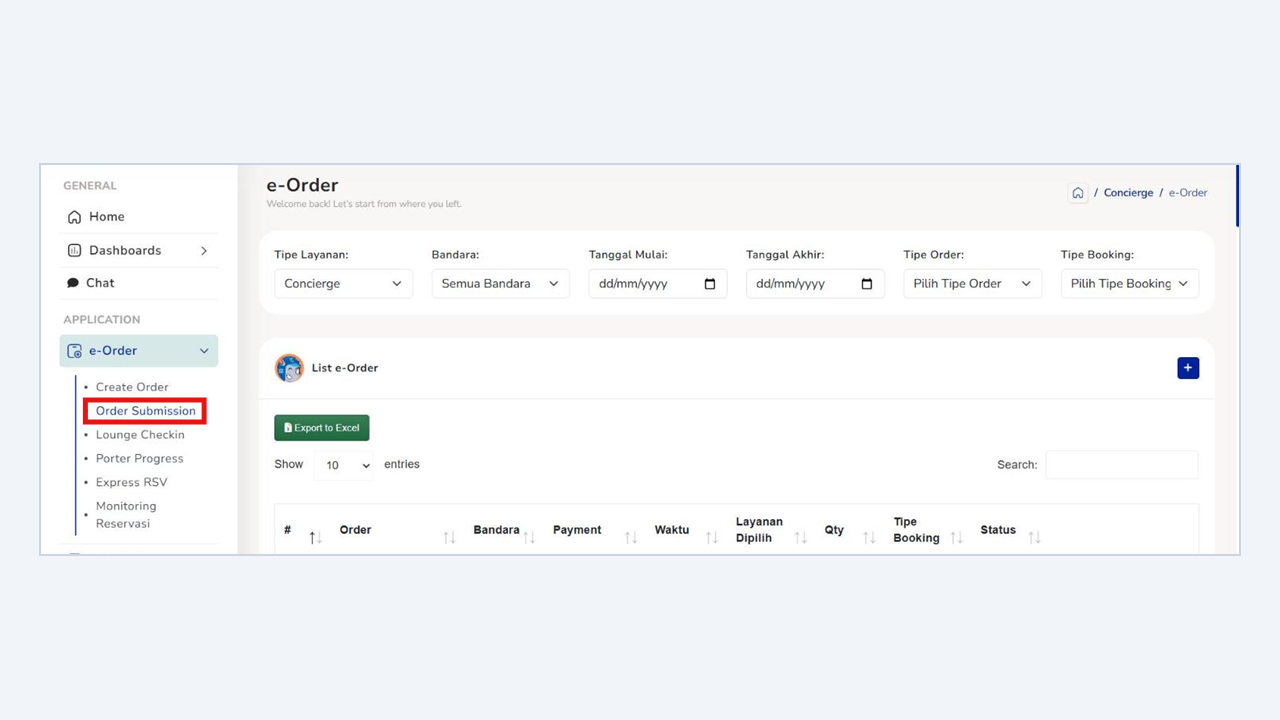Screen dimensions: 1280x720
Task: Sort table by Qty column arrows
Action: [x=869, y=538]
